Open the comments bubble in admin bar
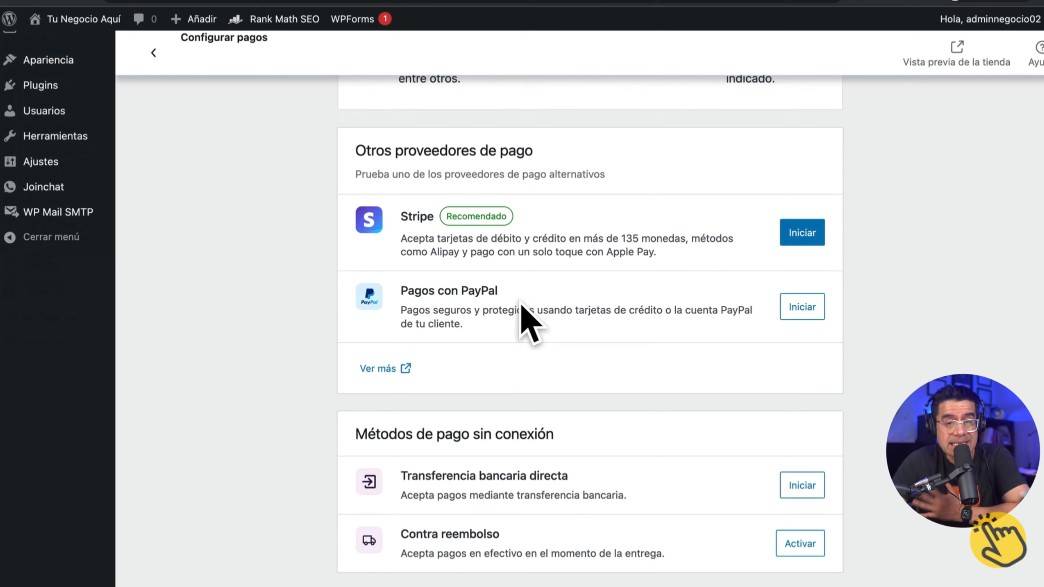This screenshot has width=1044, height=587. [144, 19]
